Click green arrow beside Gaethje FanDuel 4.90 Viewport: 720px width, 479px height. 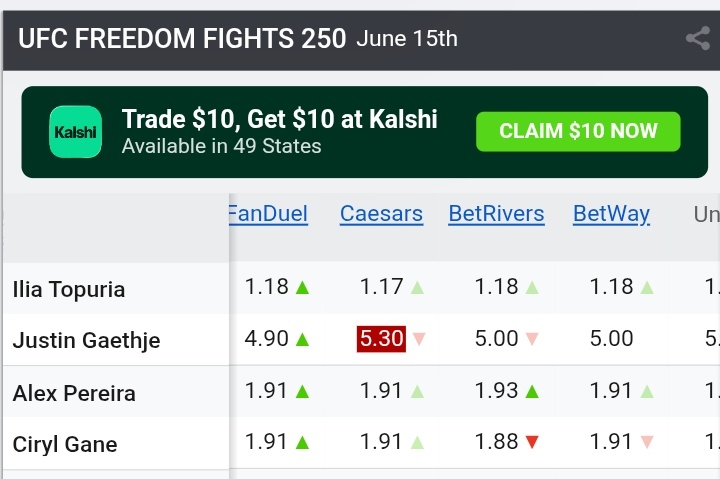(303, 340)
